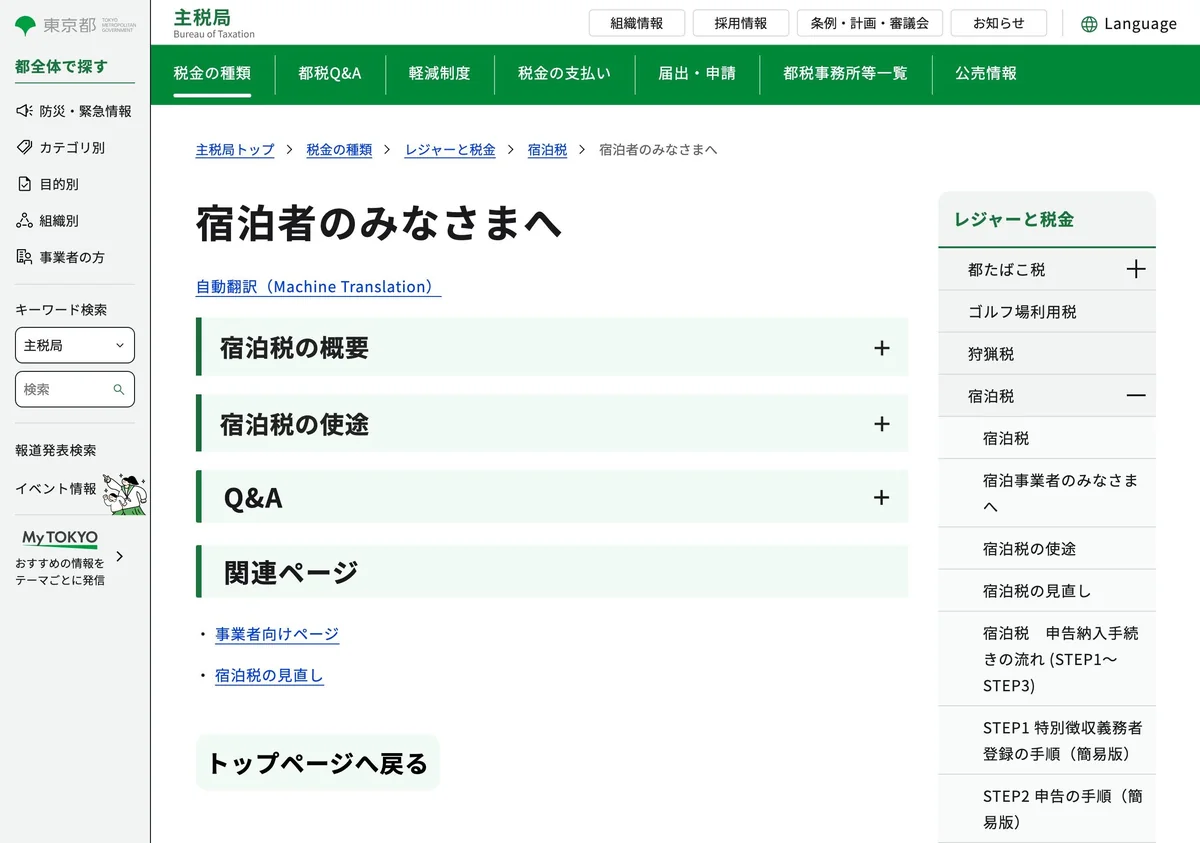Viewport: 1200px width, 843px height.
Task: Go to レジャーと税金 breadcrumb link
Action: pyautogui.click(x=450, y=150)
